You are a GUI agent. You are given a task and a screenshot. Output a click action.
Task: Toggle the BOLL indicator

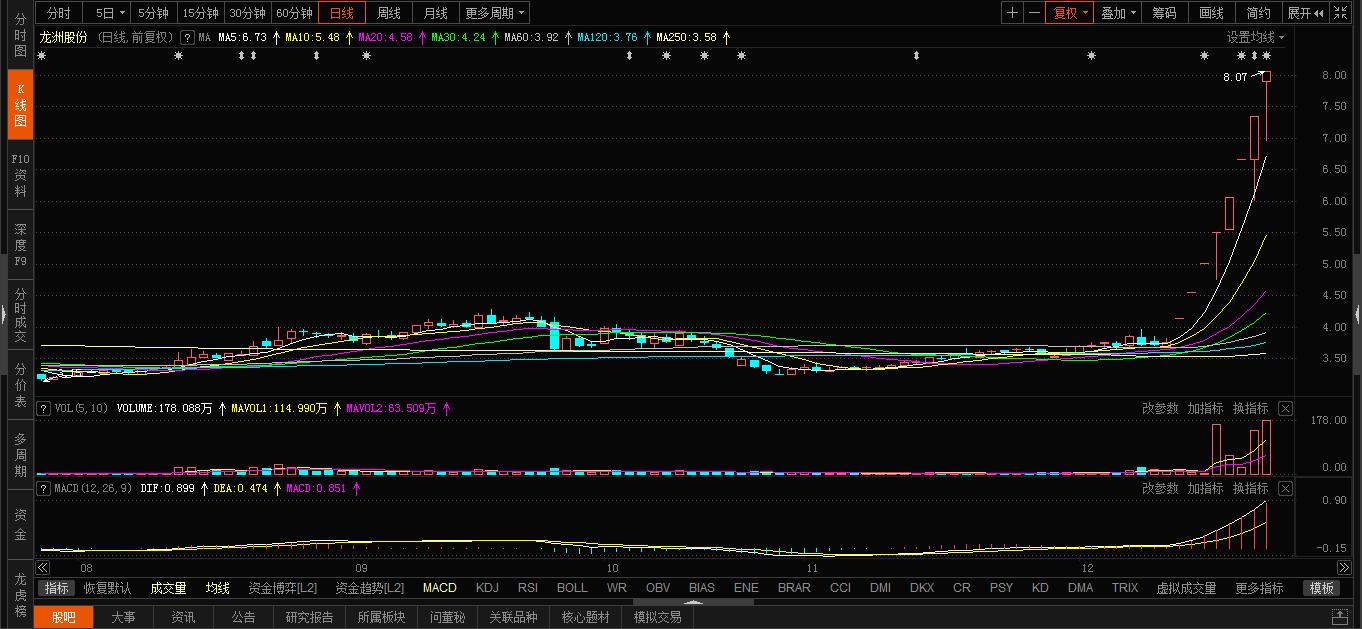coord(572,588)
